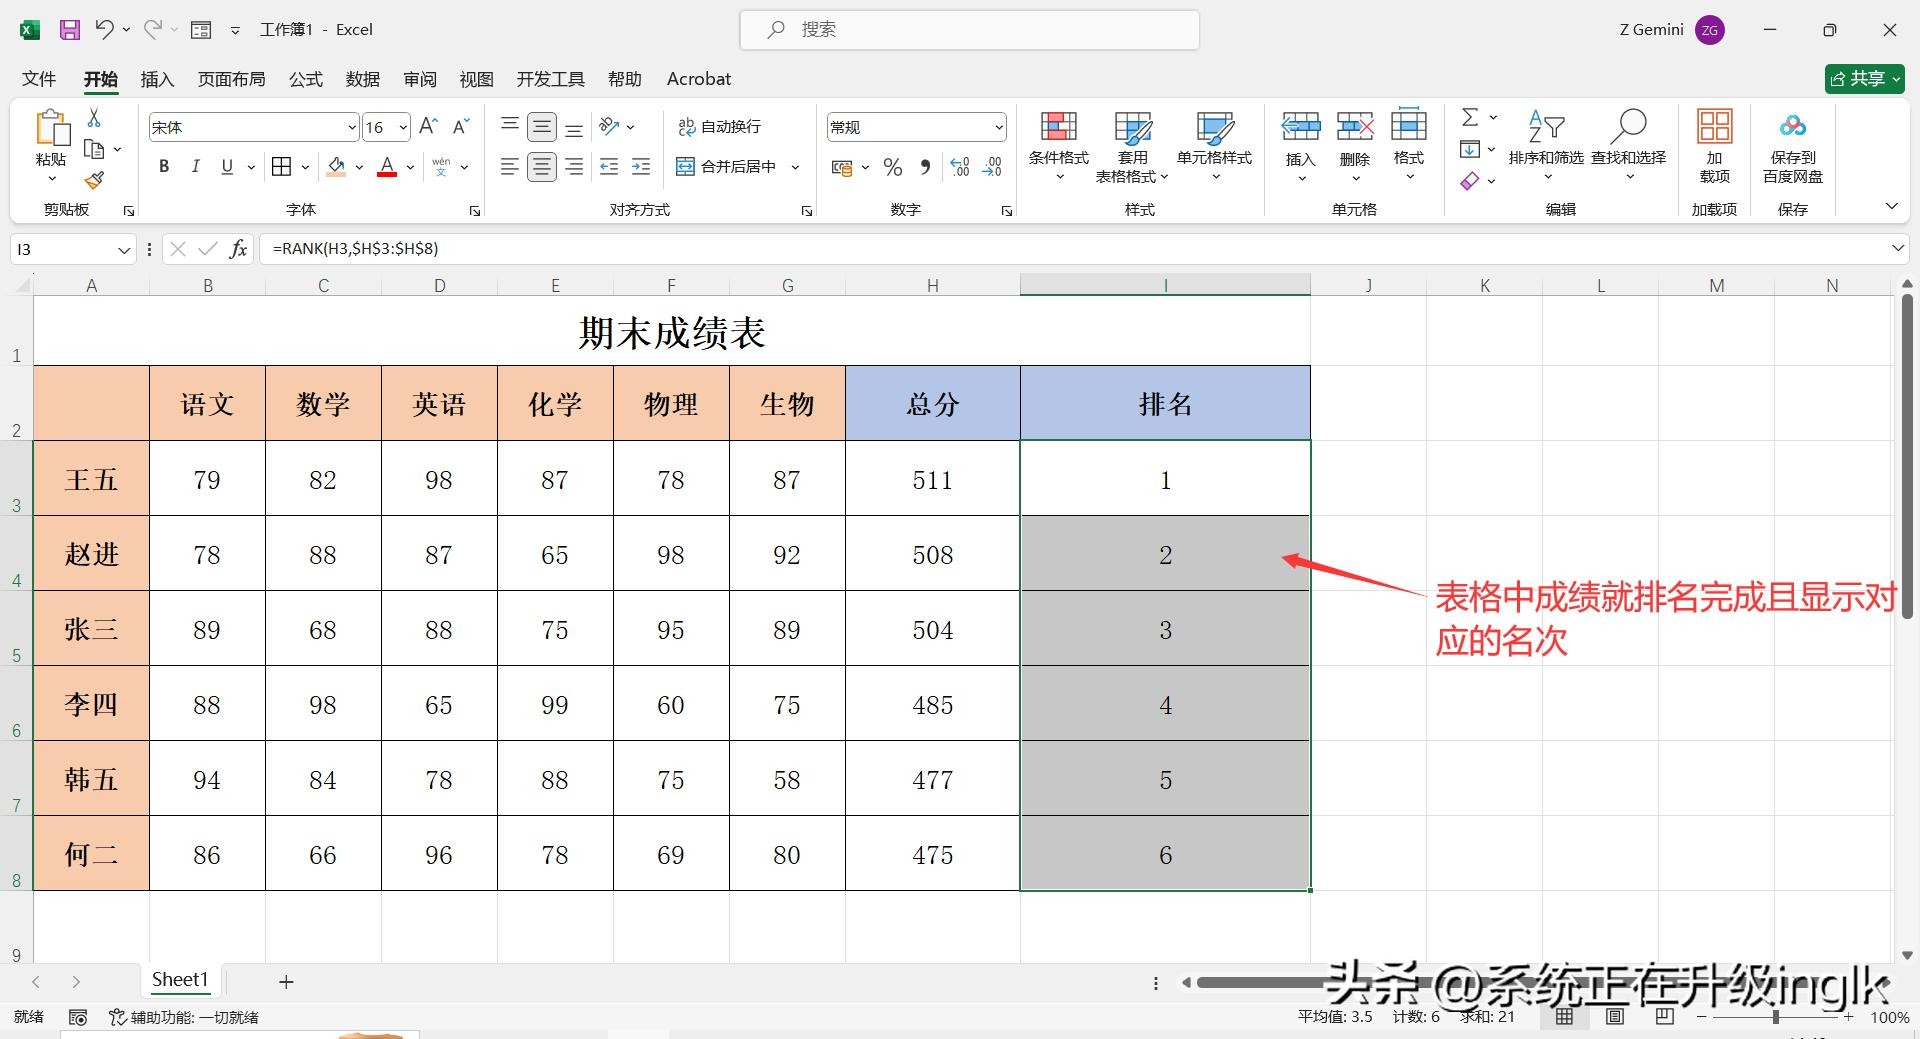
Task: Expand the number format dropdown (常规)
Action: pyautogui.click(x=998, y=128)
